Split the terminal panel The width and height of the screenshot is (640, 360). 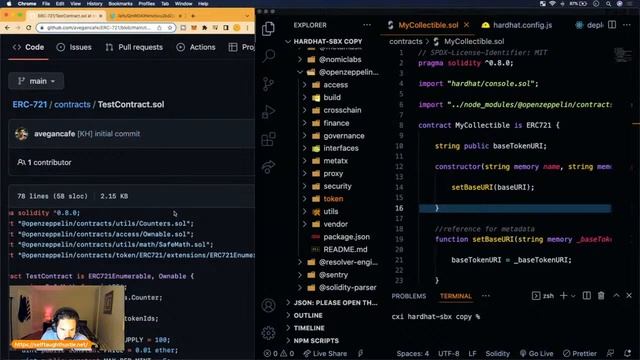587,296
